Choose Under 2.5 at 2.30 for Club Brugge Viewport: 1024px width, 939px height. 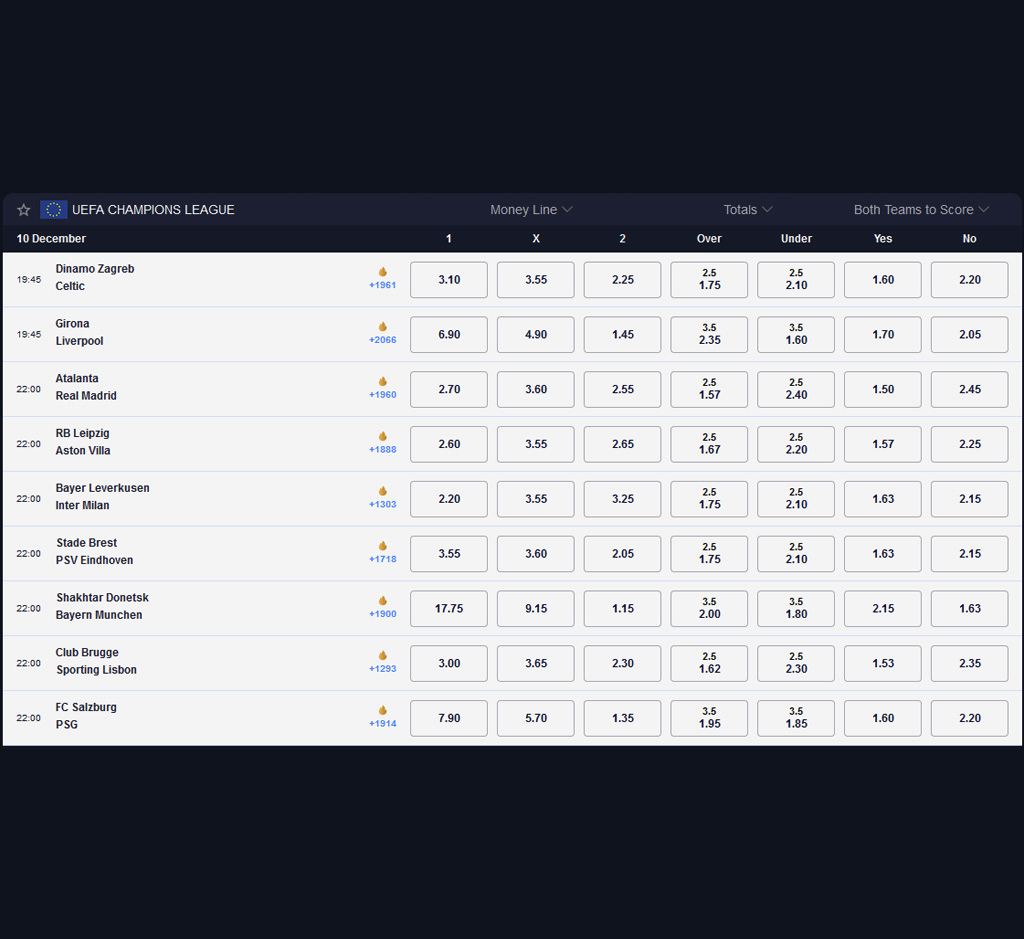click(796, 663)
